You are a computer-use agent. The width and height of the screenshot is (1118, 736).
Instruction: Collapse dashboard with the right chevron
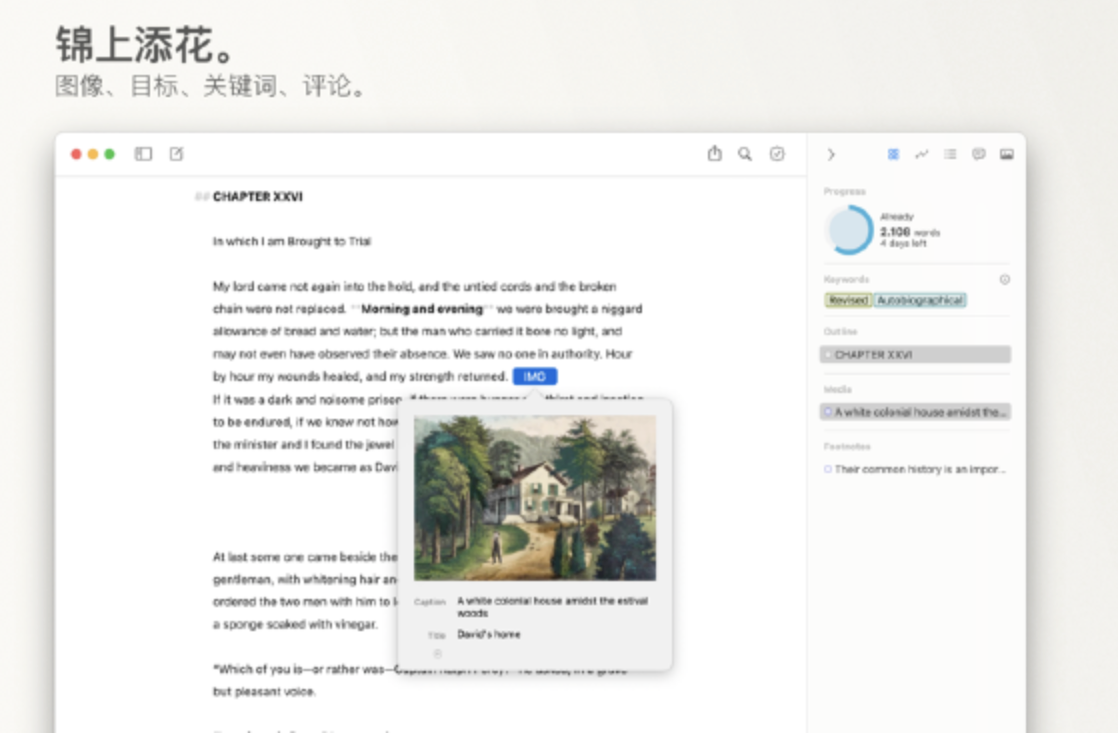831,154
